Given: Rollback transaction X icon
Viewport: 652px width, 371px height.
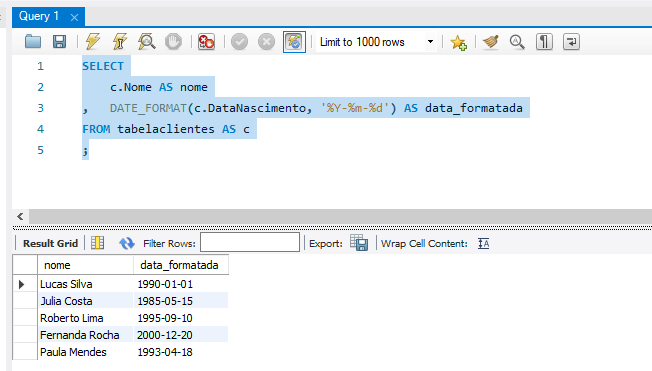Looking at the screenshot, I should pos(266,42).
